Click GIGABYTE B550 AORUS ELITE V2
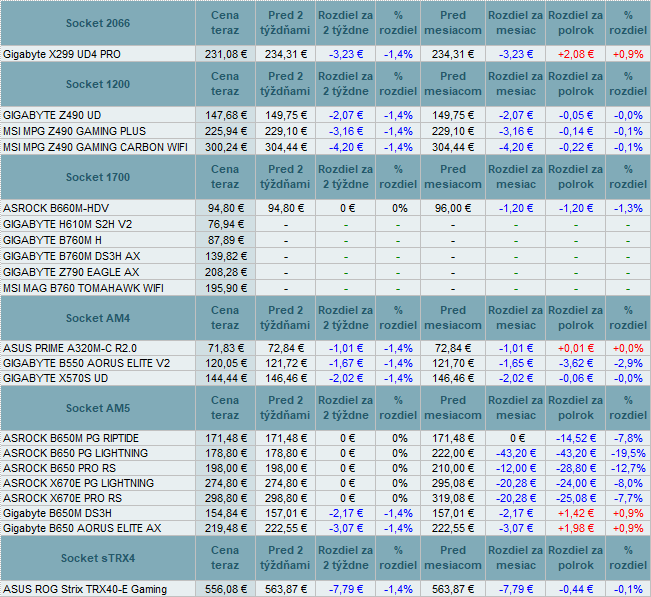The image size is (651, 597). [86, 363]
